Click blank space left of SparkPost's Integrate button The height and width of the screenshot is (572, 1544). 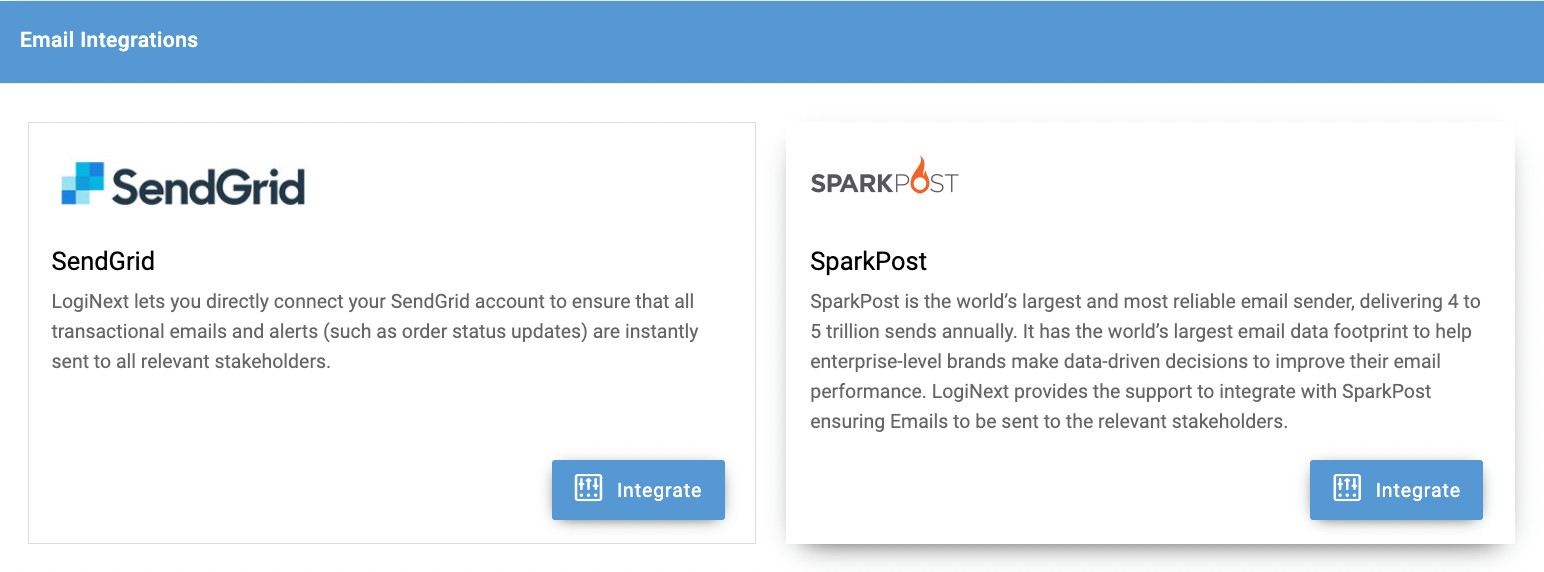click(x=1050, y=490)
